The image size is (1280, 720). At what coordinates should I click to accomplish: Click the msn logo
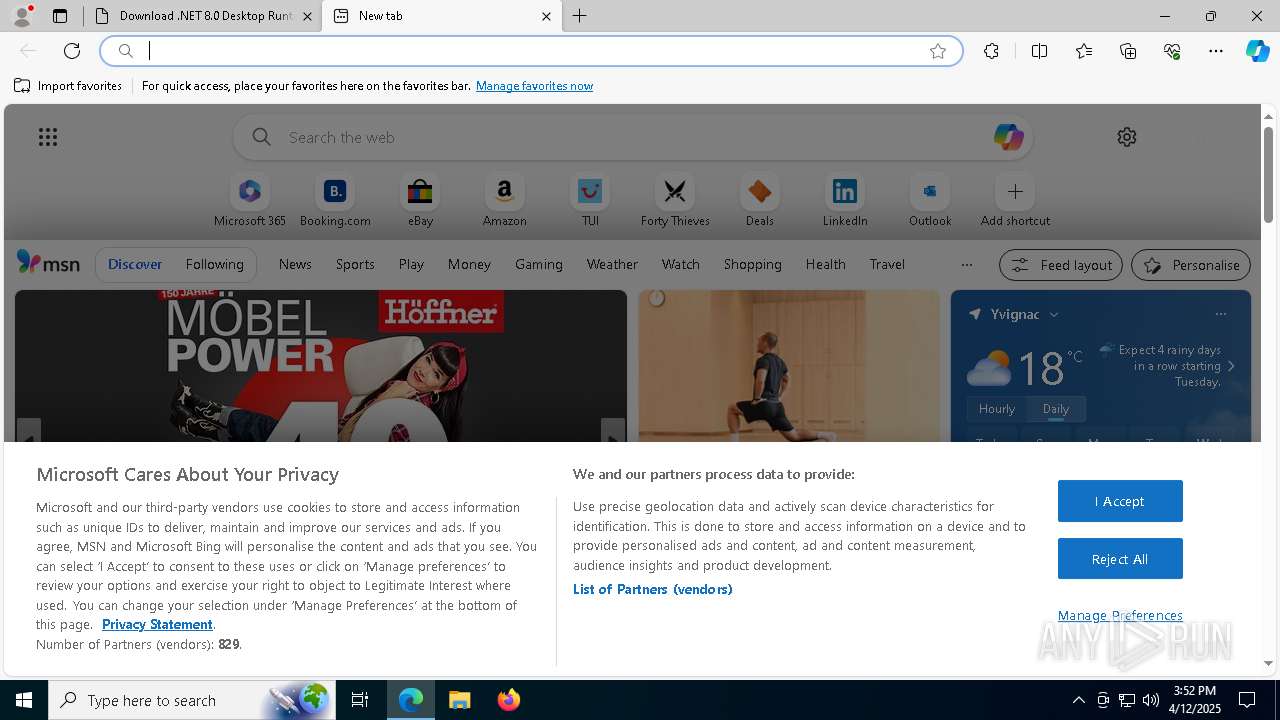click(x=48, y=263)
